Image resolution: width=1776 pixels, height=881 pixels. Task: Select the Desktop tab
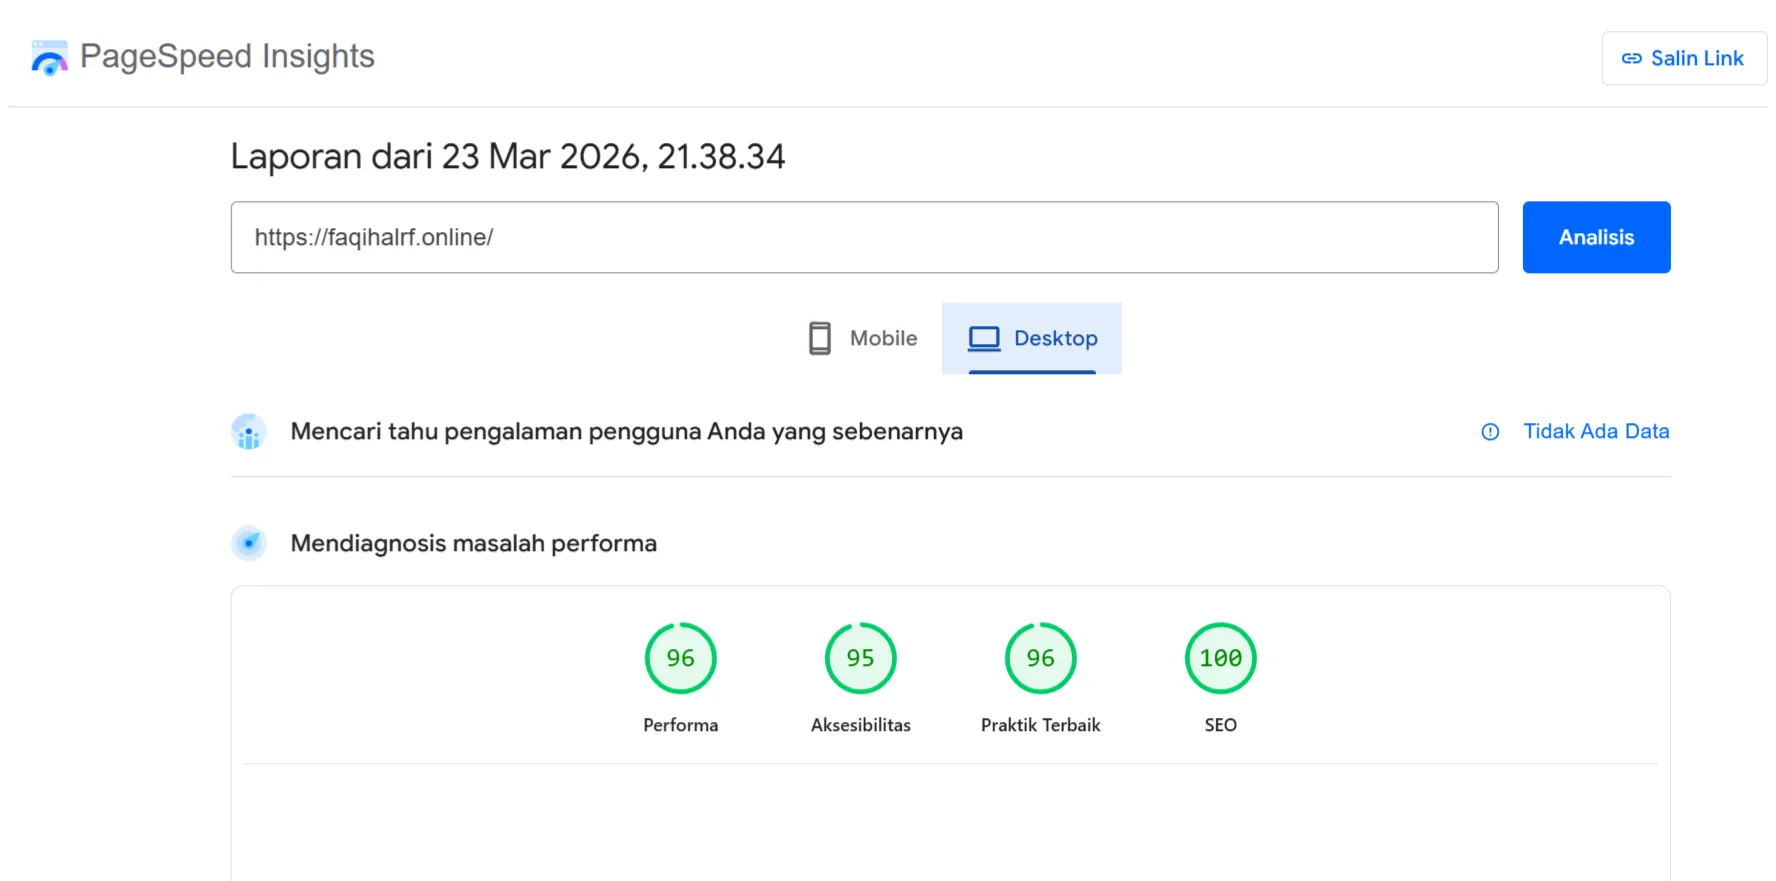pos(1032,338)
